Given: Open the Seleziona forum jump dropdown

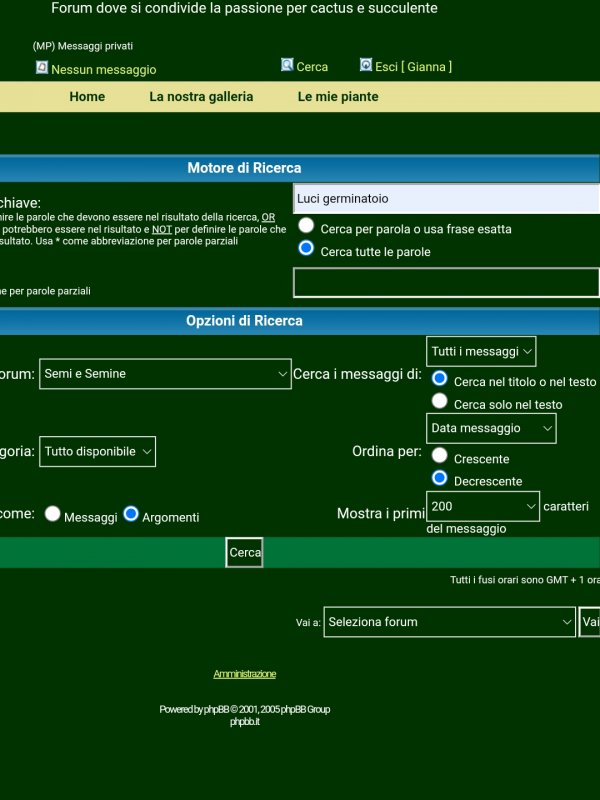Looking at the screenshot, I should [449, 622].
